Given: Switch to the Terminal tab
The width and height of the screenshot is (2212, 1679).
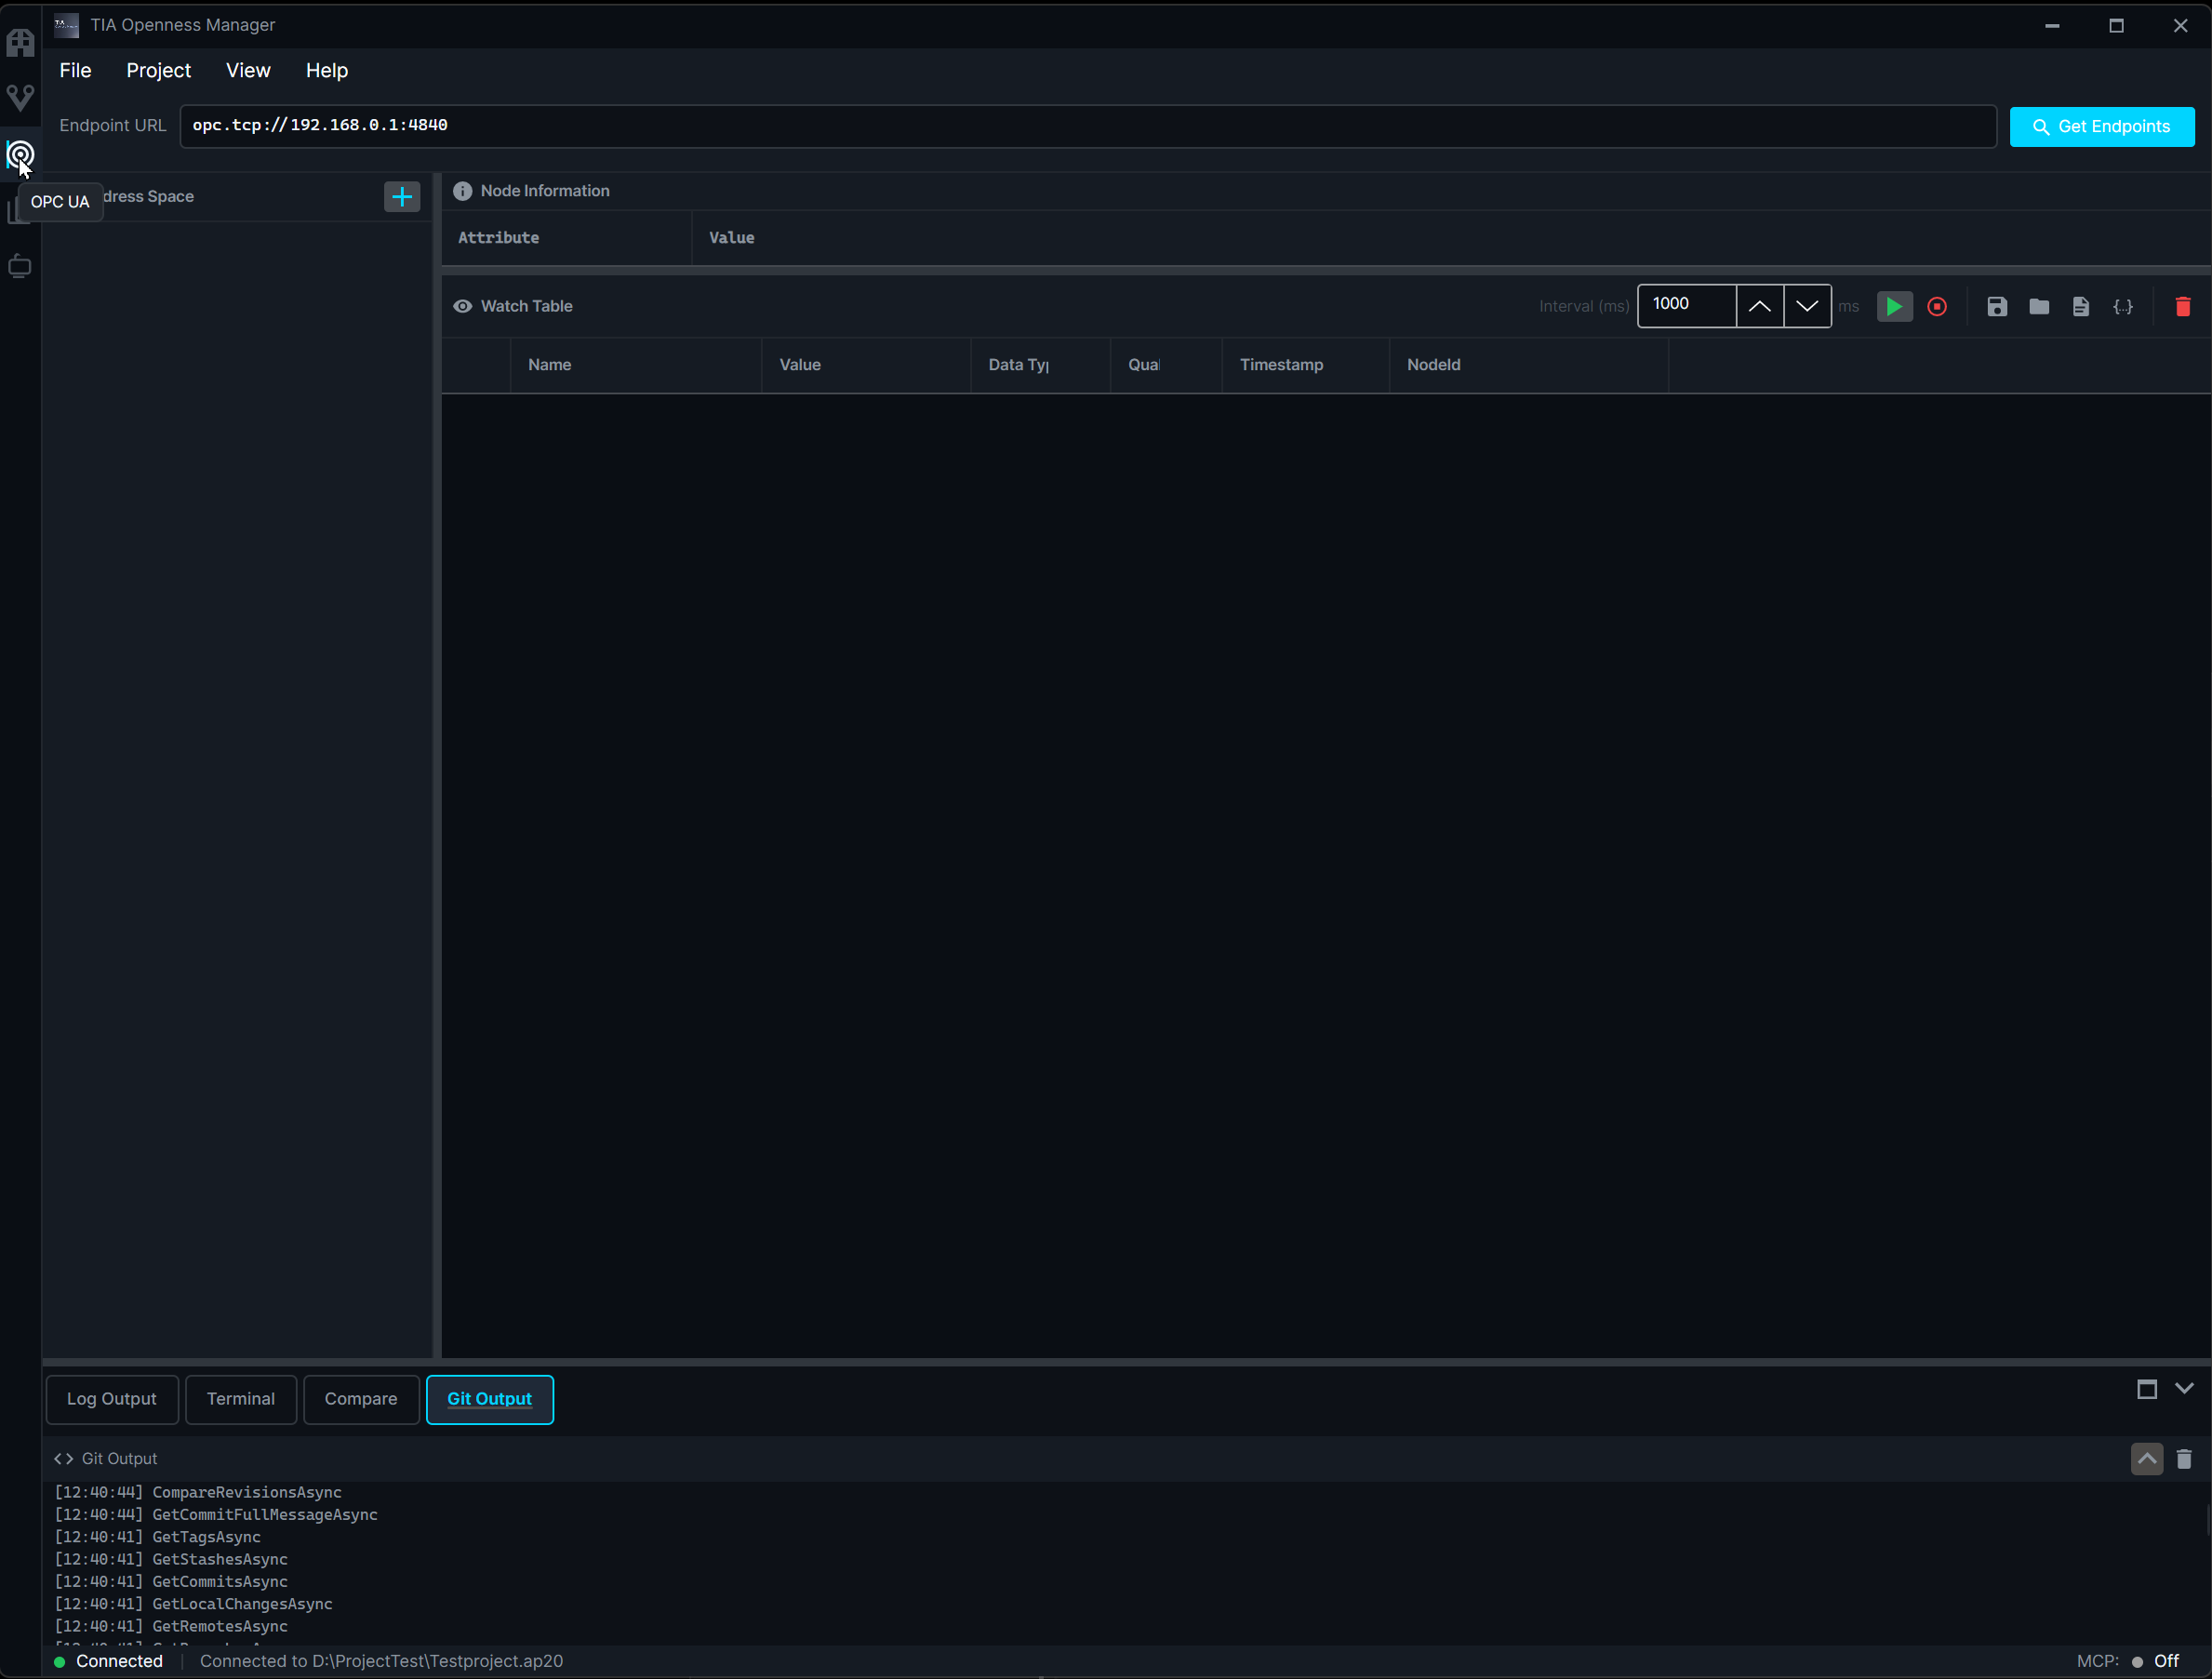Looking at the screenshot, I should (240, 1399).
